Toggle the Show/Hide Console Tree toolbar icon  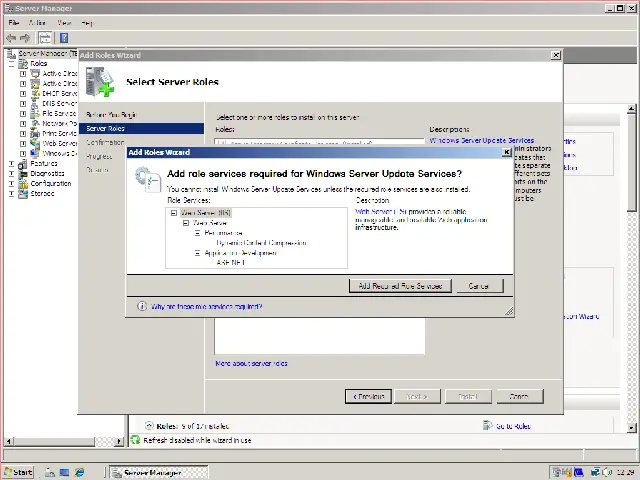coord(45,38)
